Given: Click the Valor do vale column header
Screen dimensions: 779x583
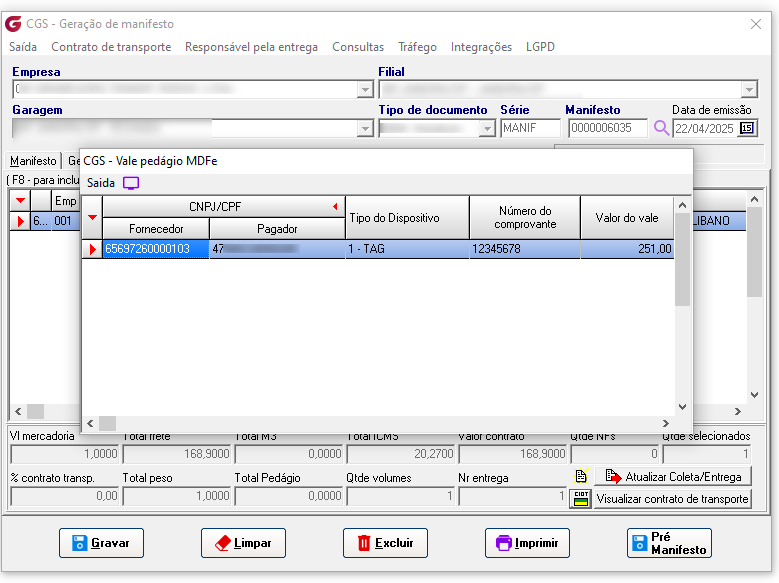Looking at the screenshot, I should coord(627,218).
